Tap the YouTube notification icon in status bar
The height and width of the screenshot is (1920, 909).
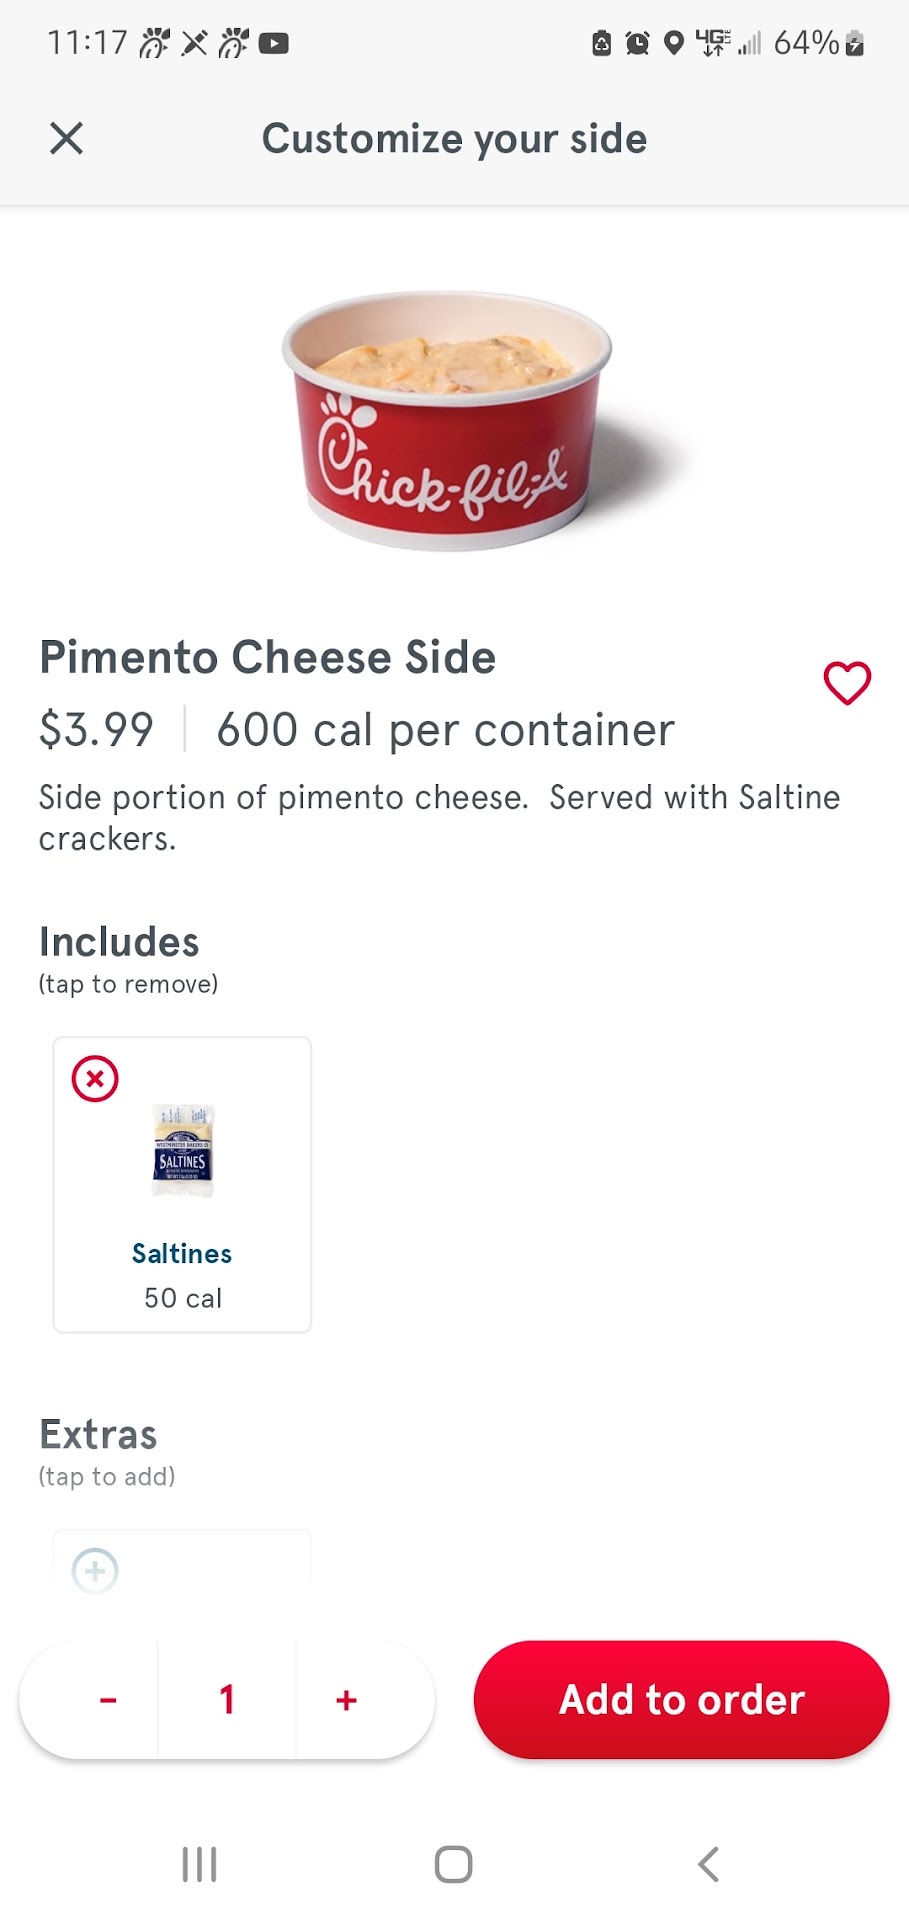274,43
